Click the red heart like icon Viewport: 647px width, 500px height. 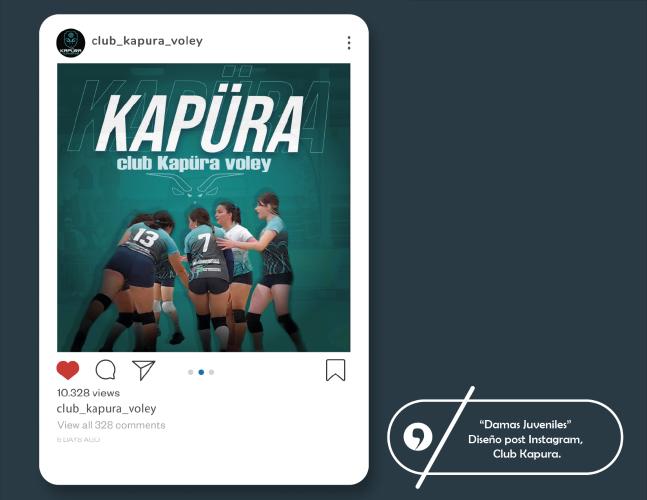pos(68,370)
